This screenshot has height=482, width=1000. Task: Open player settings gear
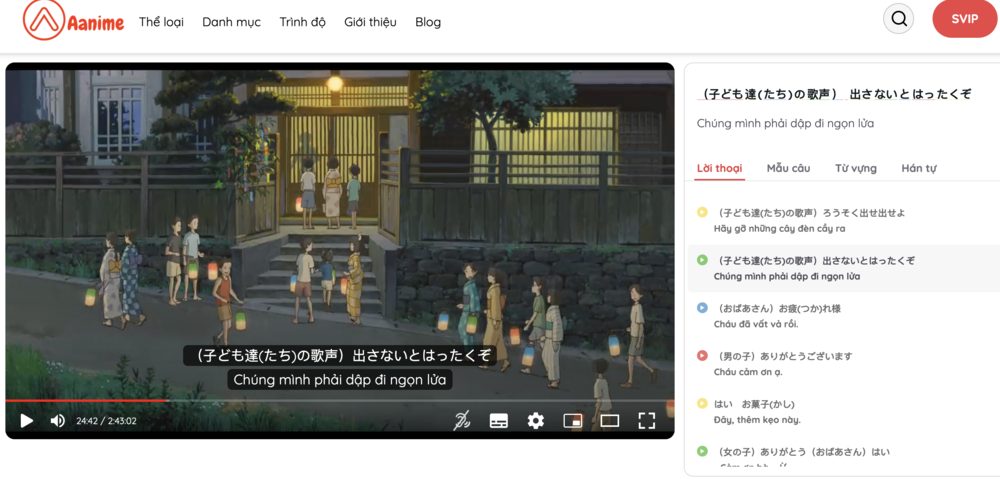point(536,421)
